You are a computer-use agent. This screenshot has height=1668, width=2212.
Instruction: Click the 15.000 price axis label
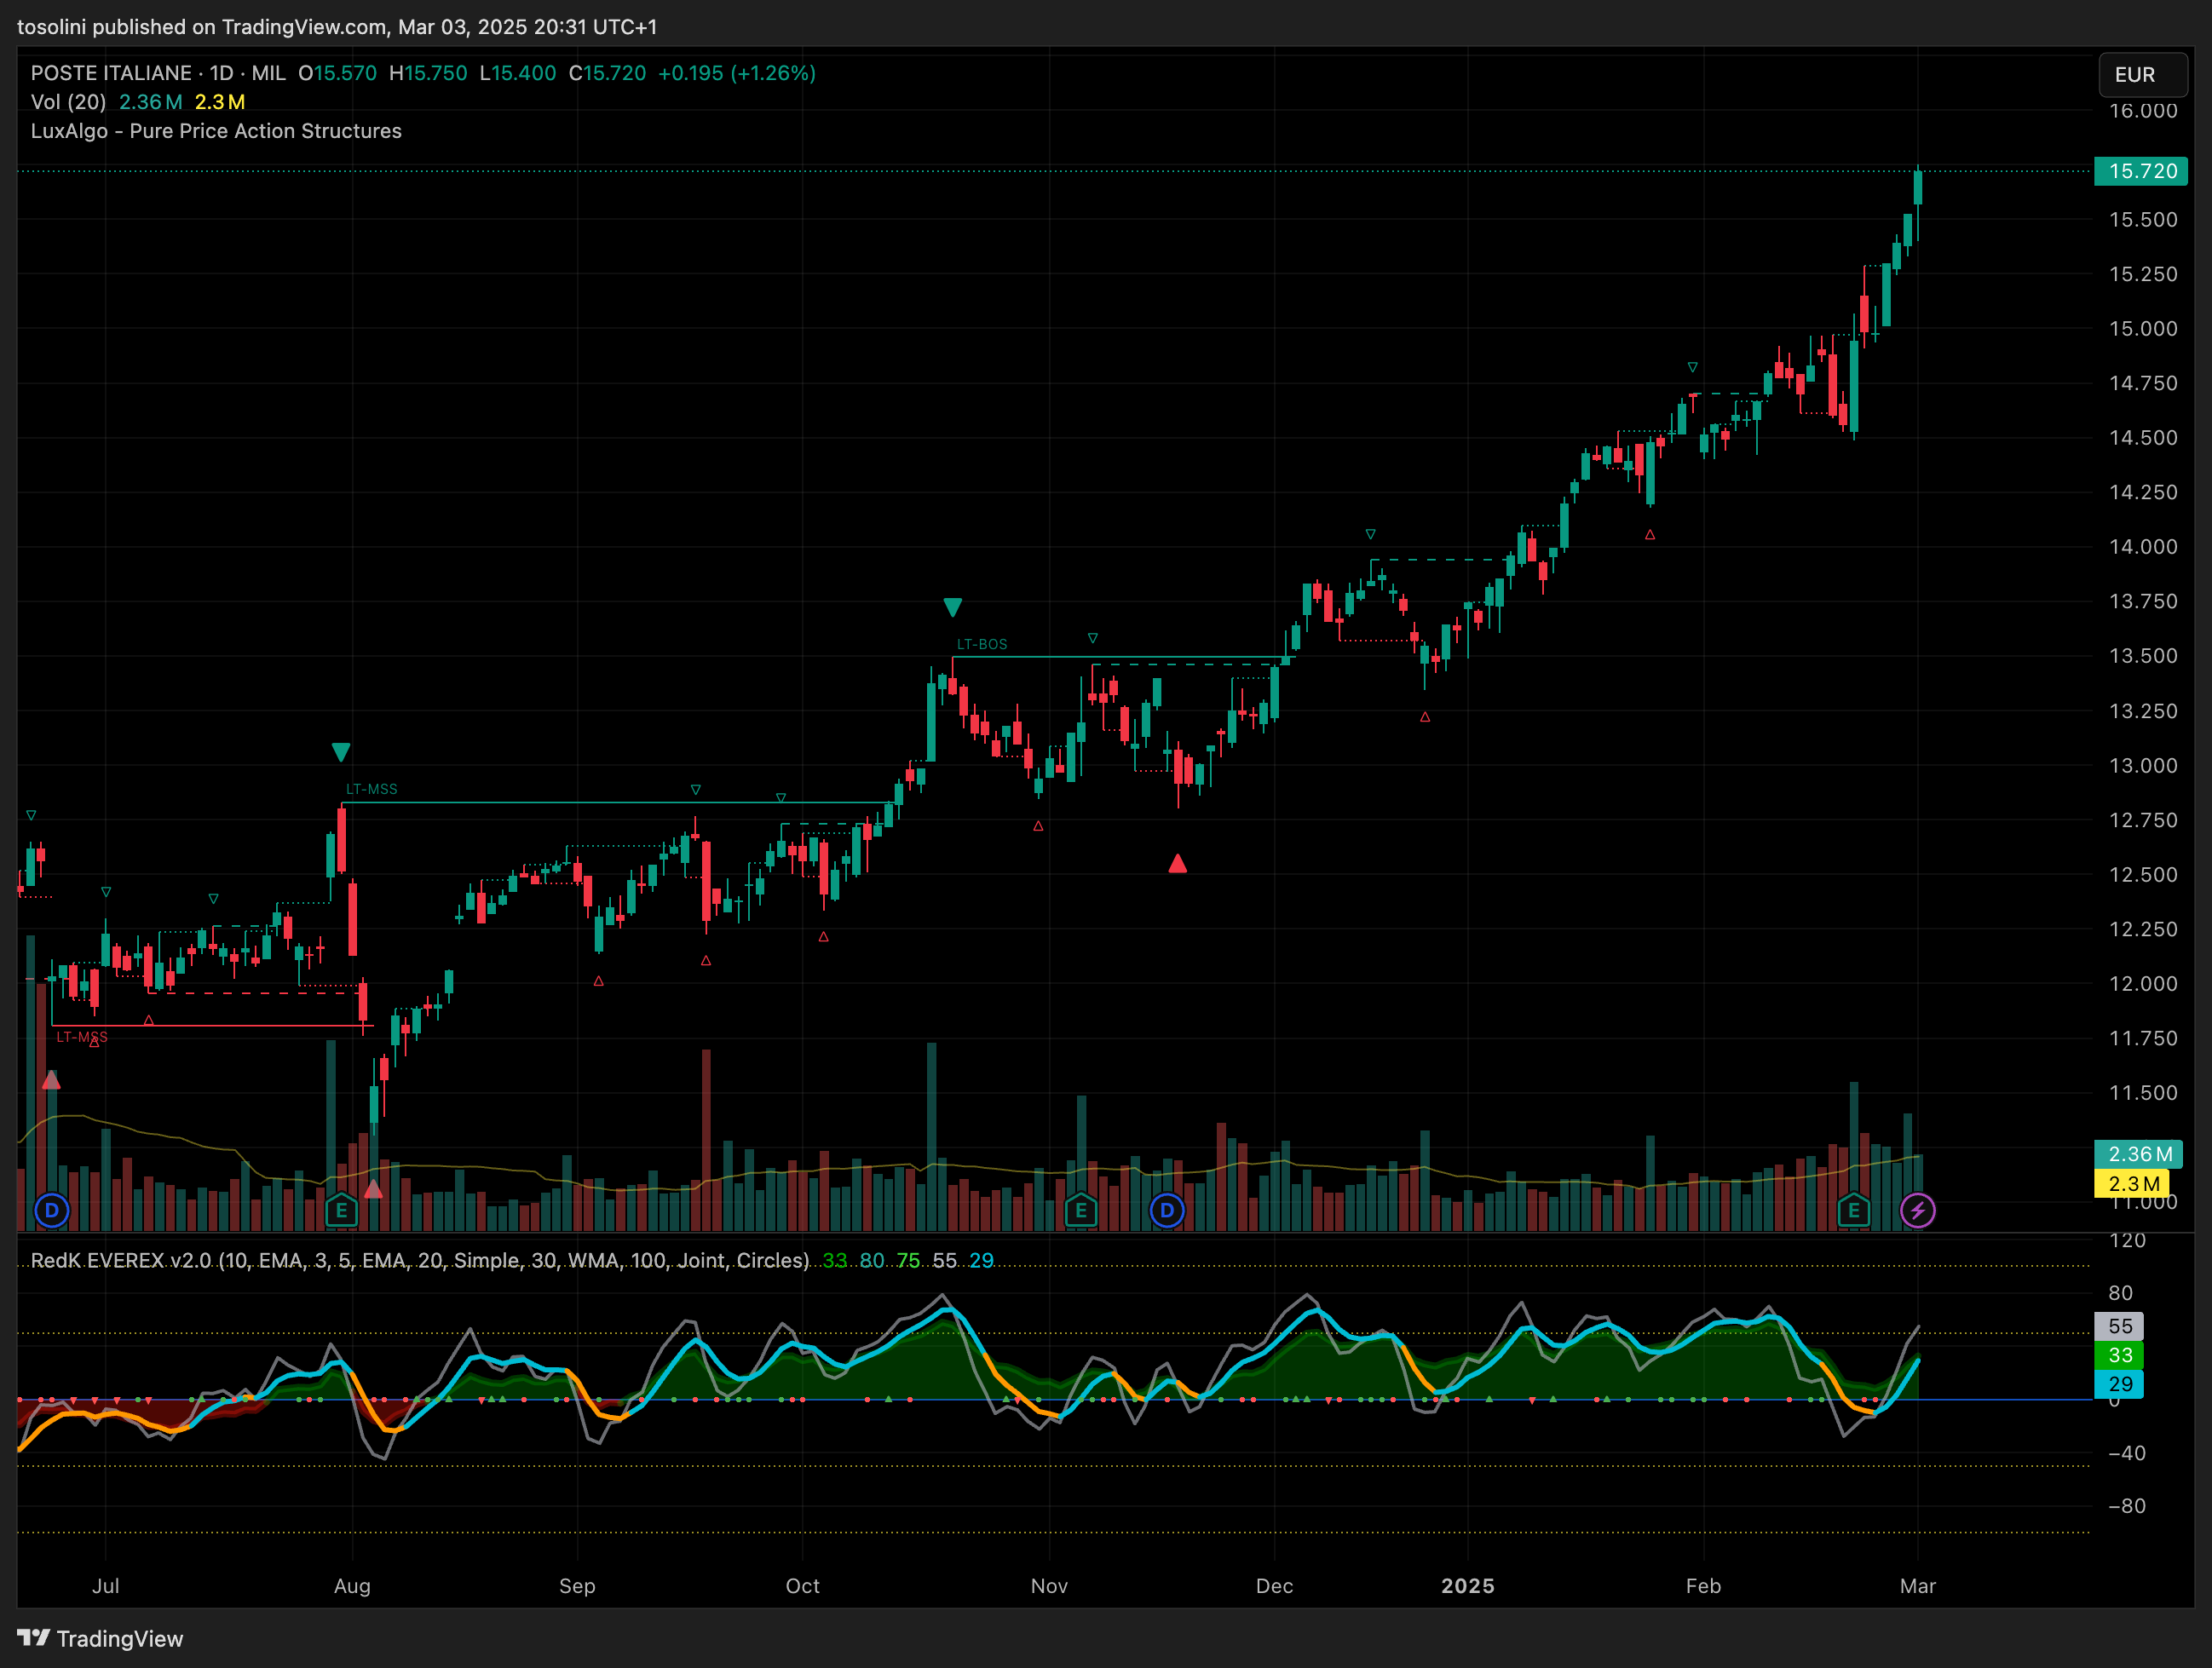[2142, 329]
